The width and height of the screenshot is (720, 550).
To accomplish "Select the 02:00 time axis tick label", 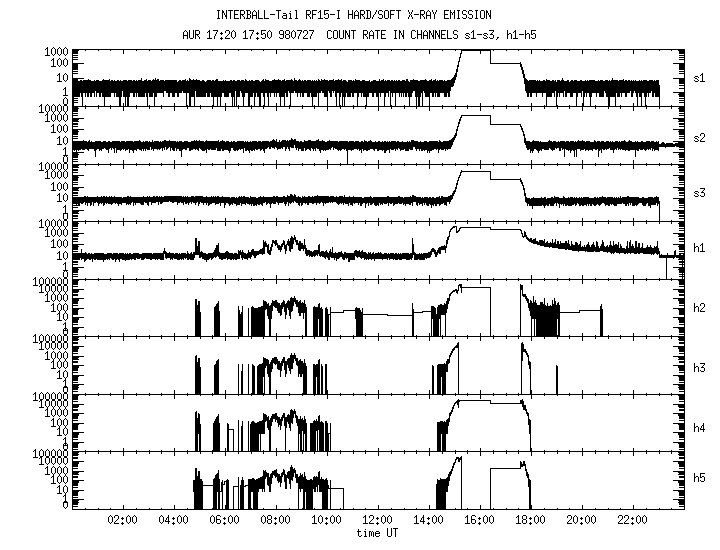I will (x=122, y=520).
